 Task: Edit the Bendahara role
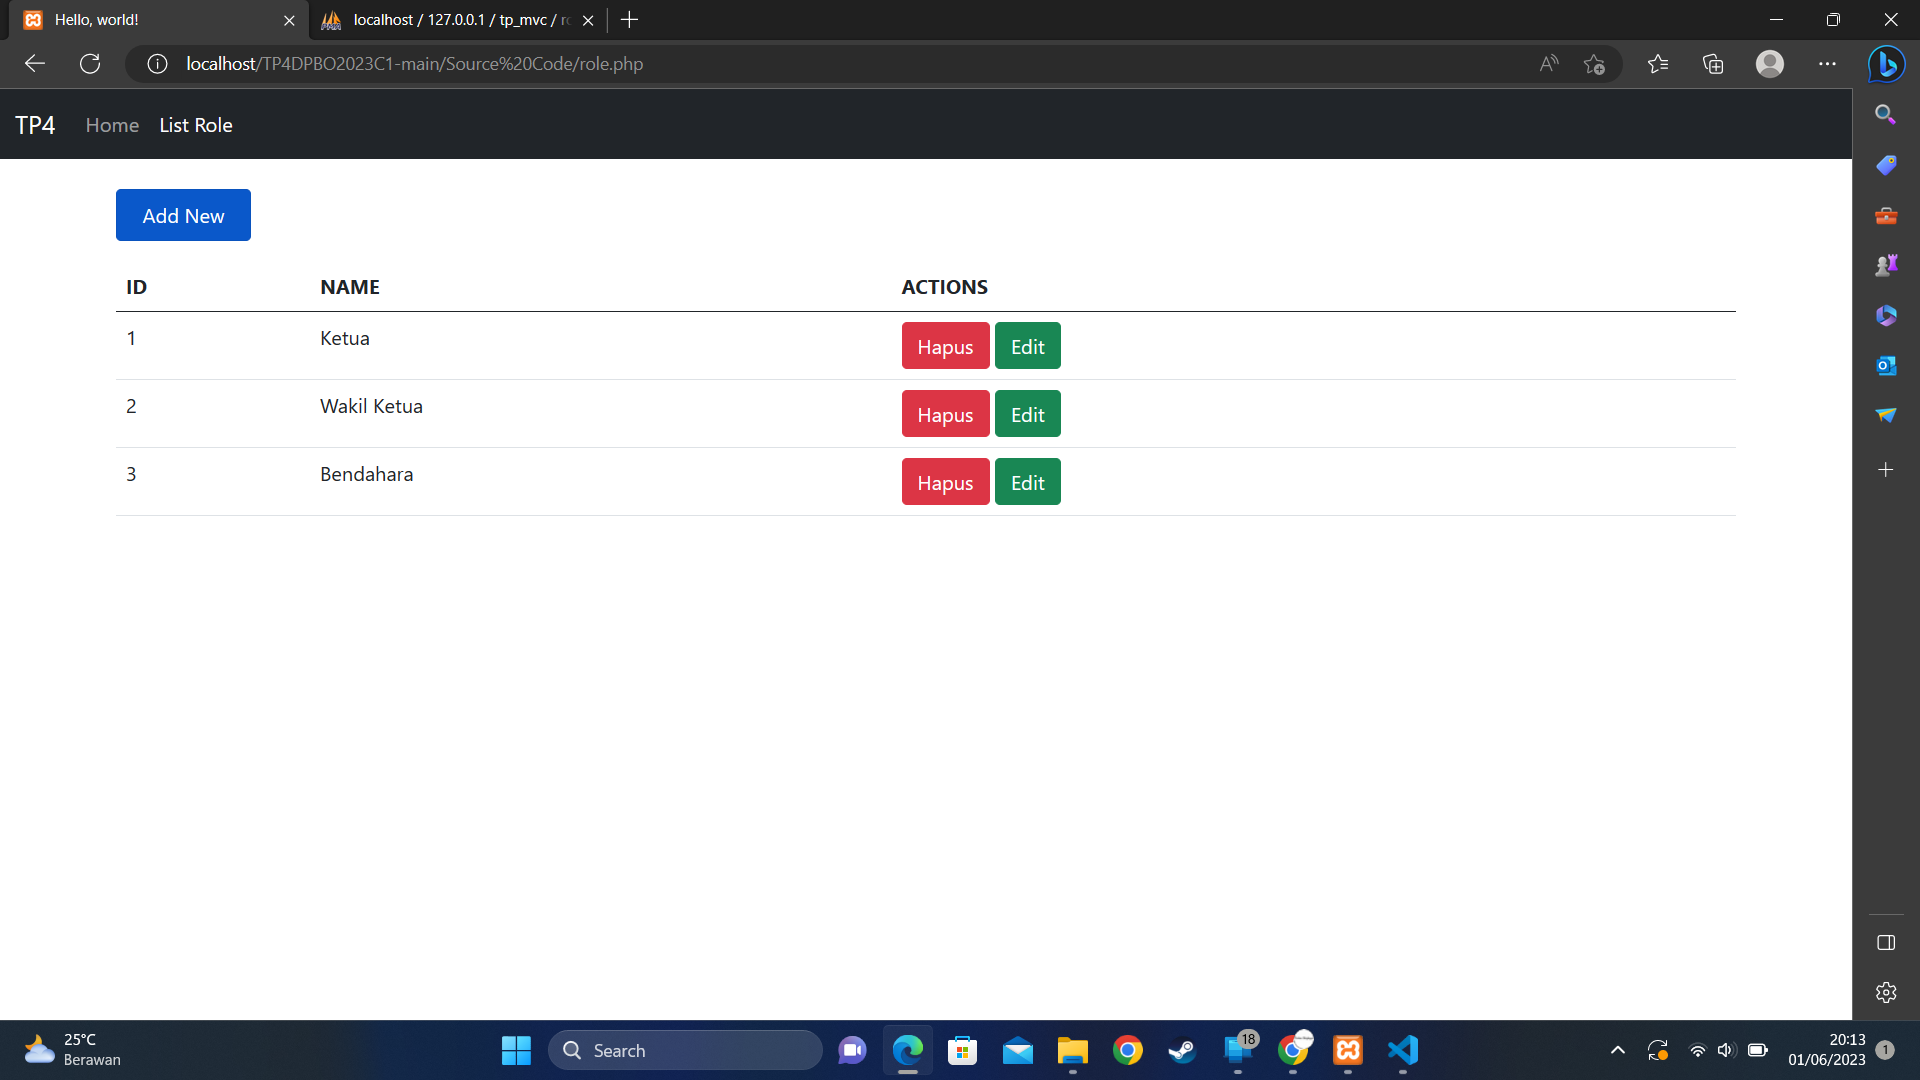[1027, 481]
